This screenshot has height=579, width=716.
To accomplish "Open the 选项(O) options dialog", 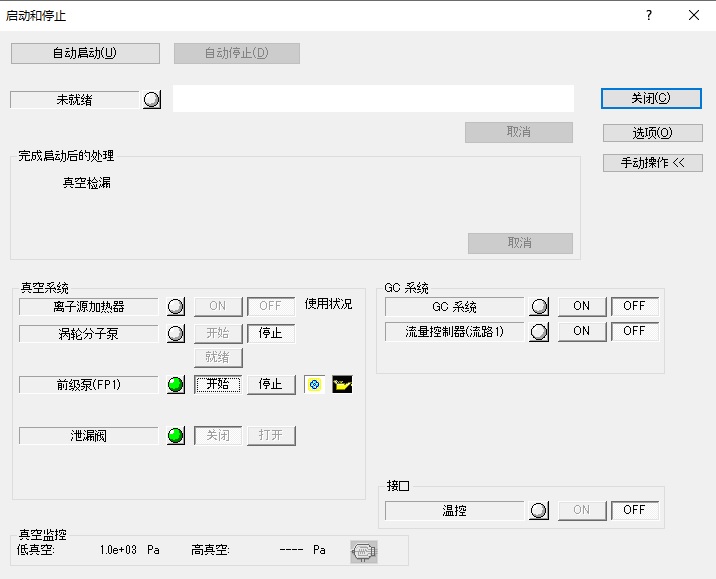I will tap(652, 133).
